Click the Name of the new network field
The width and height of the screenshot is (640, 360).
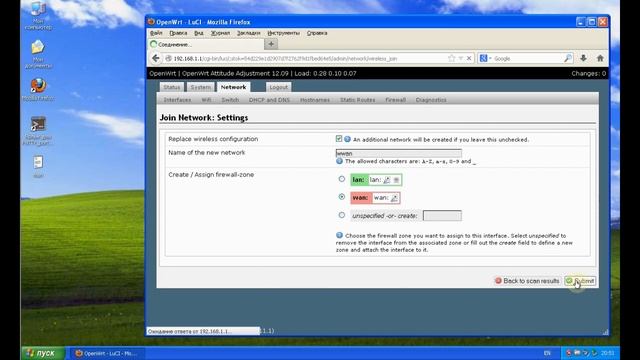point(399,153)
